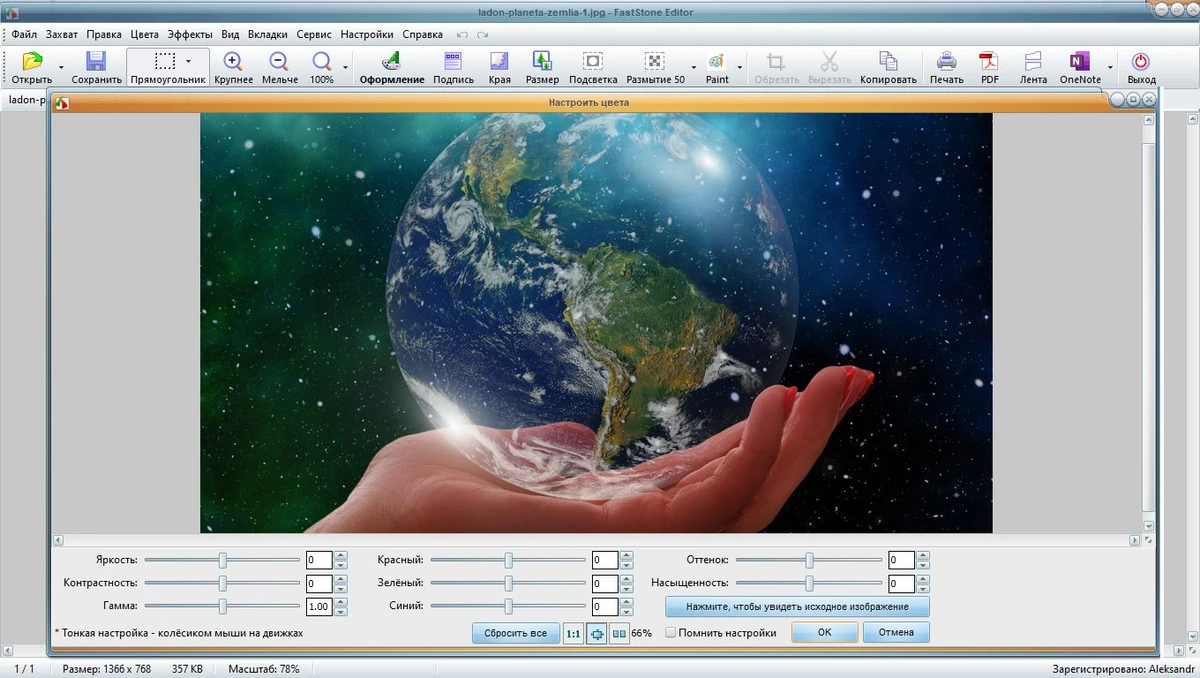Set zoom with the 100% magnifier icon
1200x678 pixels.
click(322, 62)
